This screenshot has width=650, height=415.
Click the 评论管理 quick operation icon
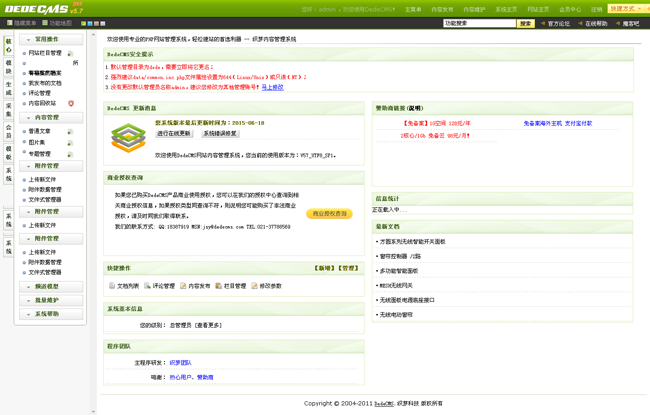pos(147,286)
